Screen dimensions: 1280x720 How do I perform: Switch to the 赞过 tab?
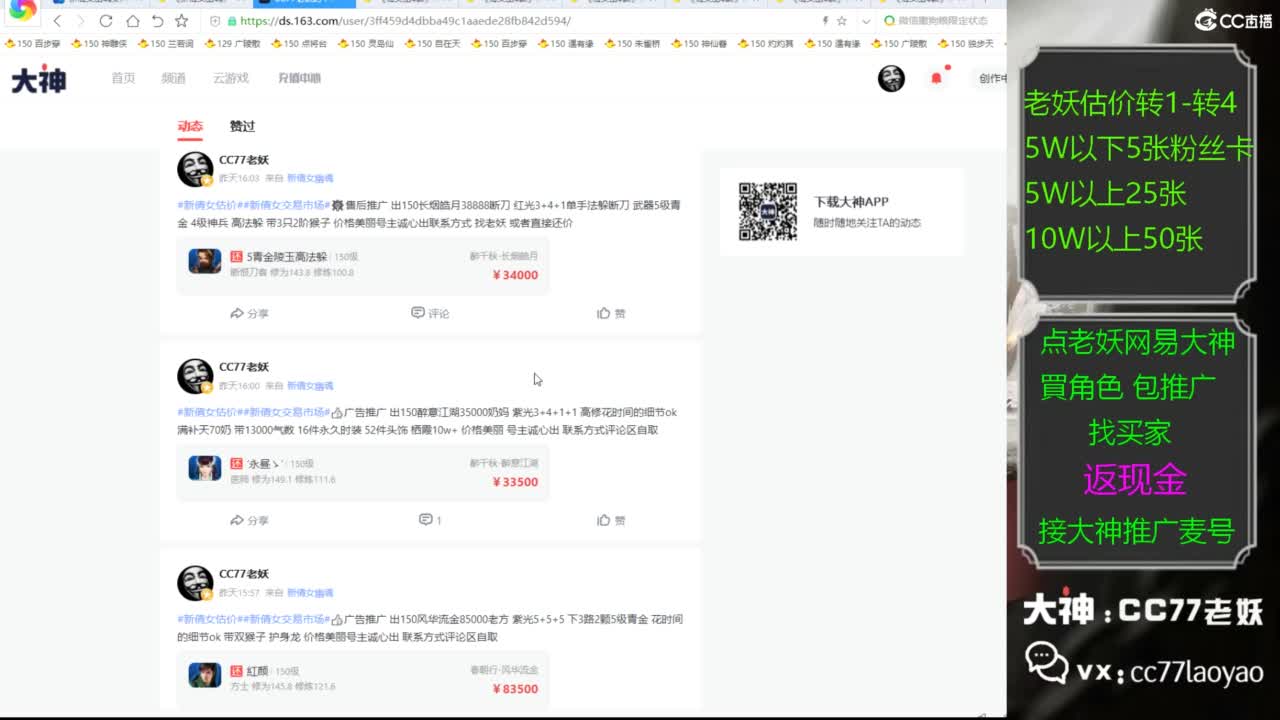pyautogui.click(x=241, y=127)
